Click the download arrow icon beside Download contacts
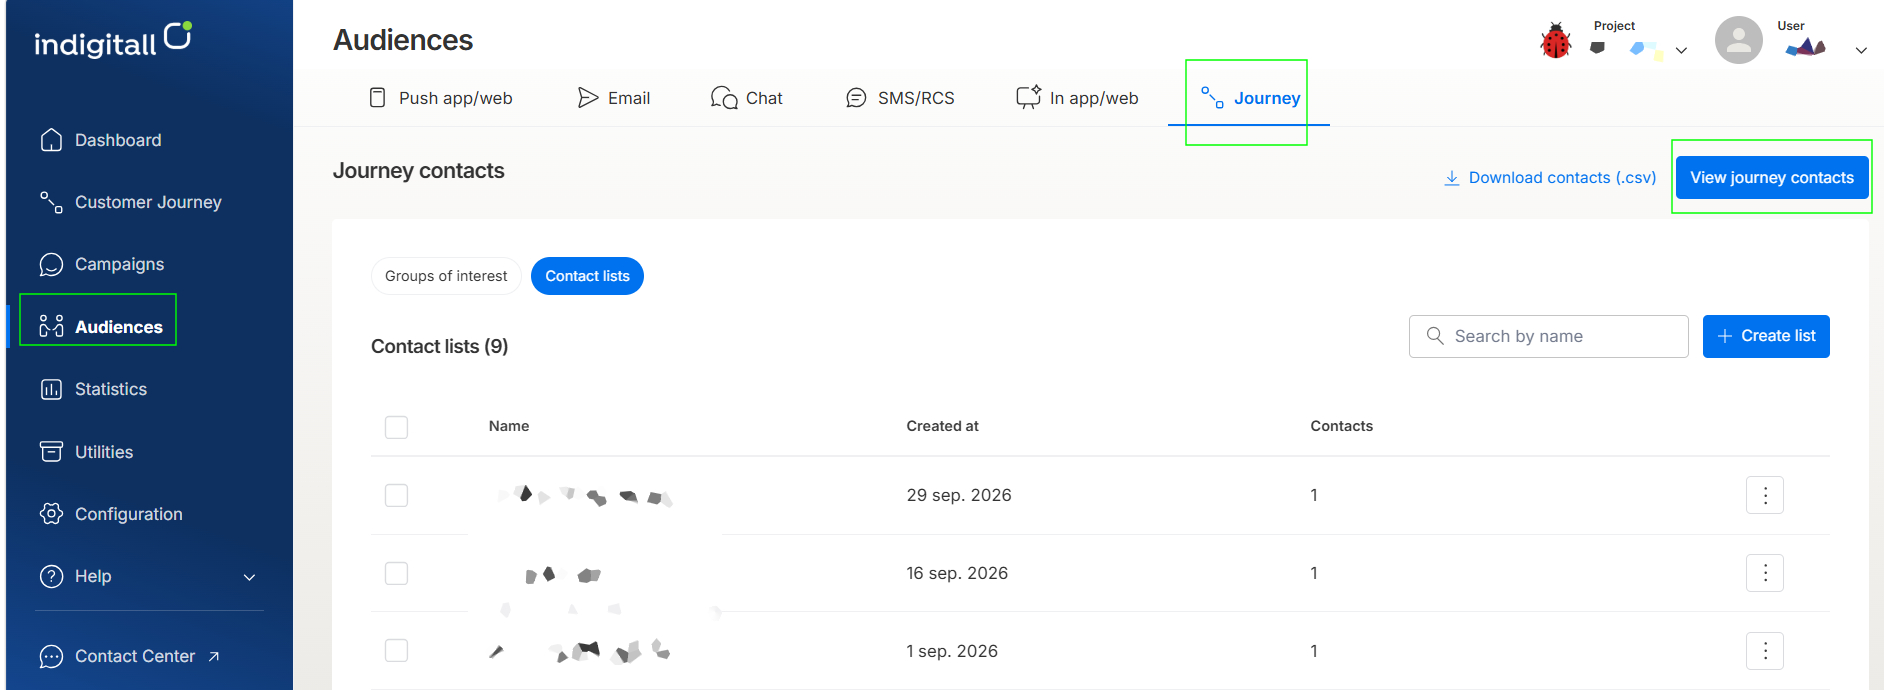This screenshot has height=690, width=1884. tap(1452, 178)
